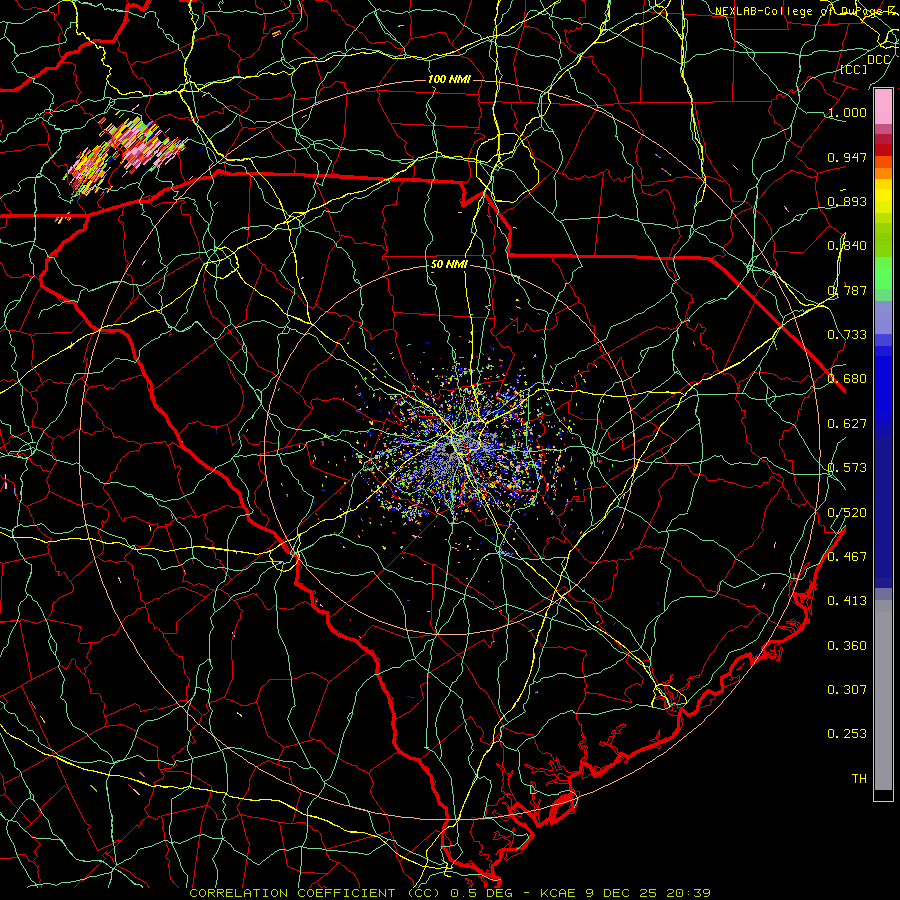The image size is (900, 900).
Task: Click the '50 NMI' range ring label
Action: (449, 265)
